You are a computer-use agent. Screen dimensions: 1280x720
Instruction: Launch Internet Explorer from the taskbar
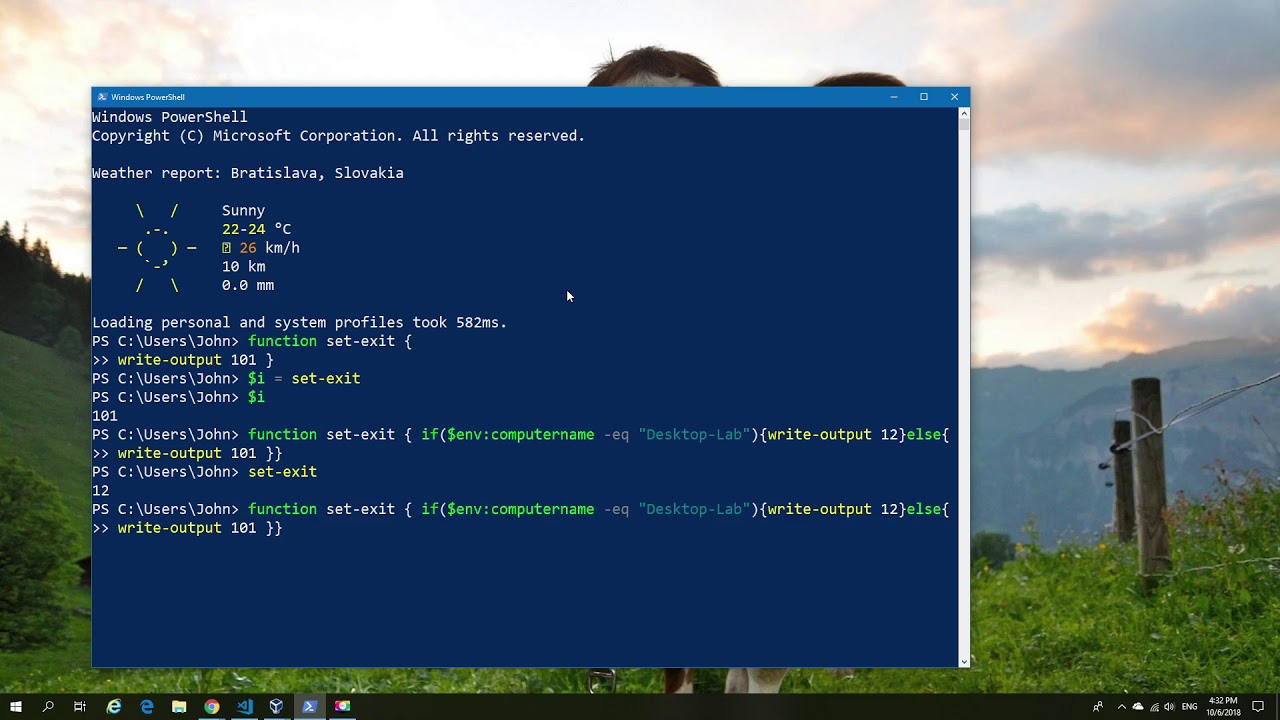[x=114, y=706]
